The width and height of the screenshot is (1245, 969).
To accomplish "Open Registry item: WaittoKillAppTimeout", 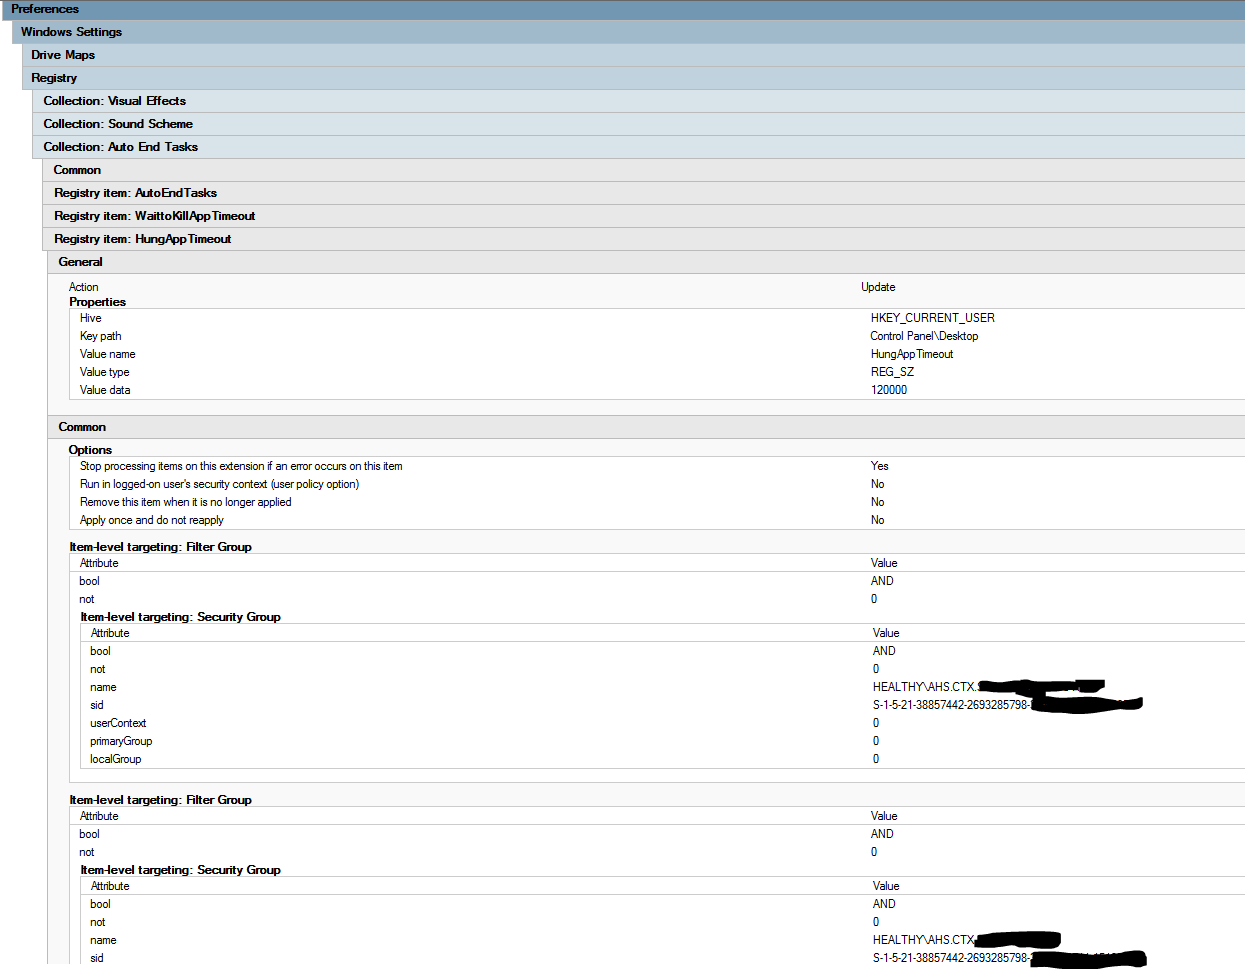I will click(x=154, y=216).
